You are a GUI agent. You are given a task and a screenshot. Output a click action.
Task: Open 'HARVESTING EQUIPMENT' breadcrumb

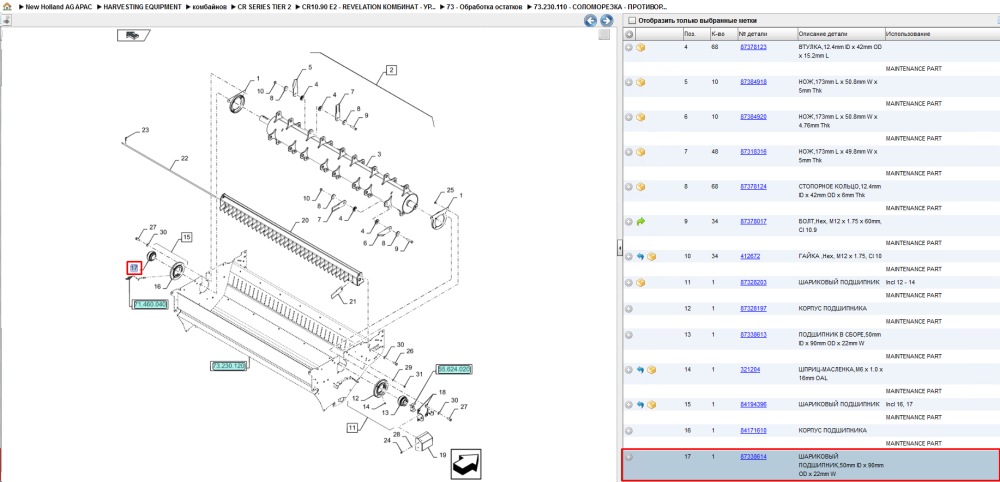point(142,6)
